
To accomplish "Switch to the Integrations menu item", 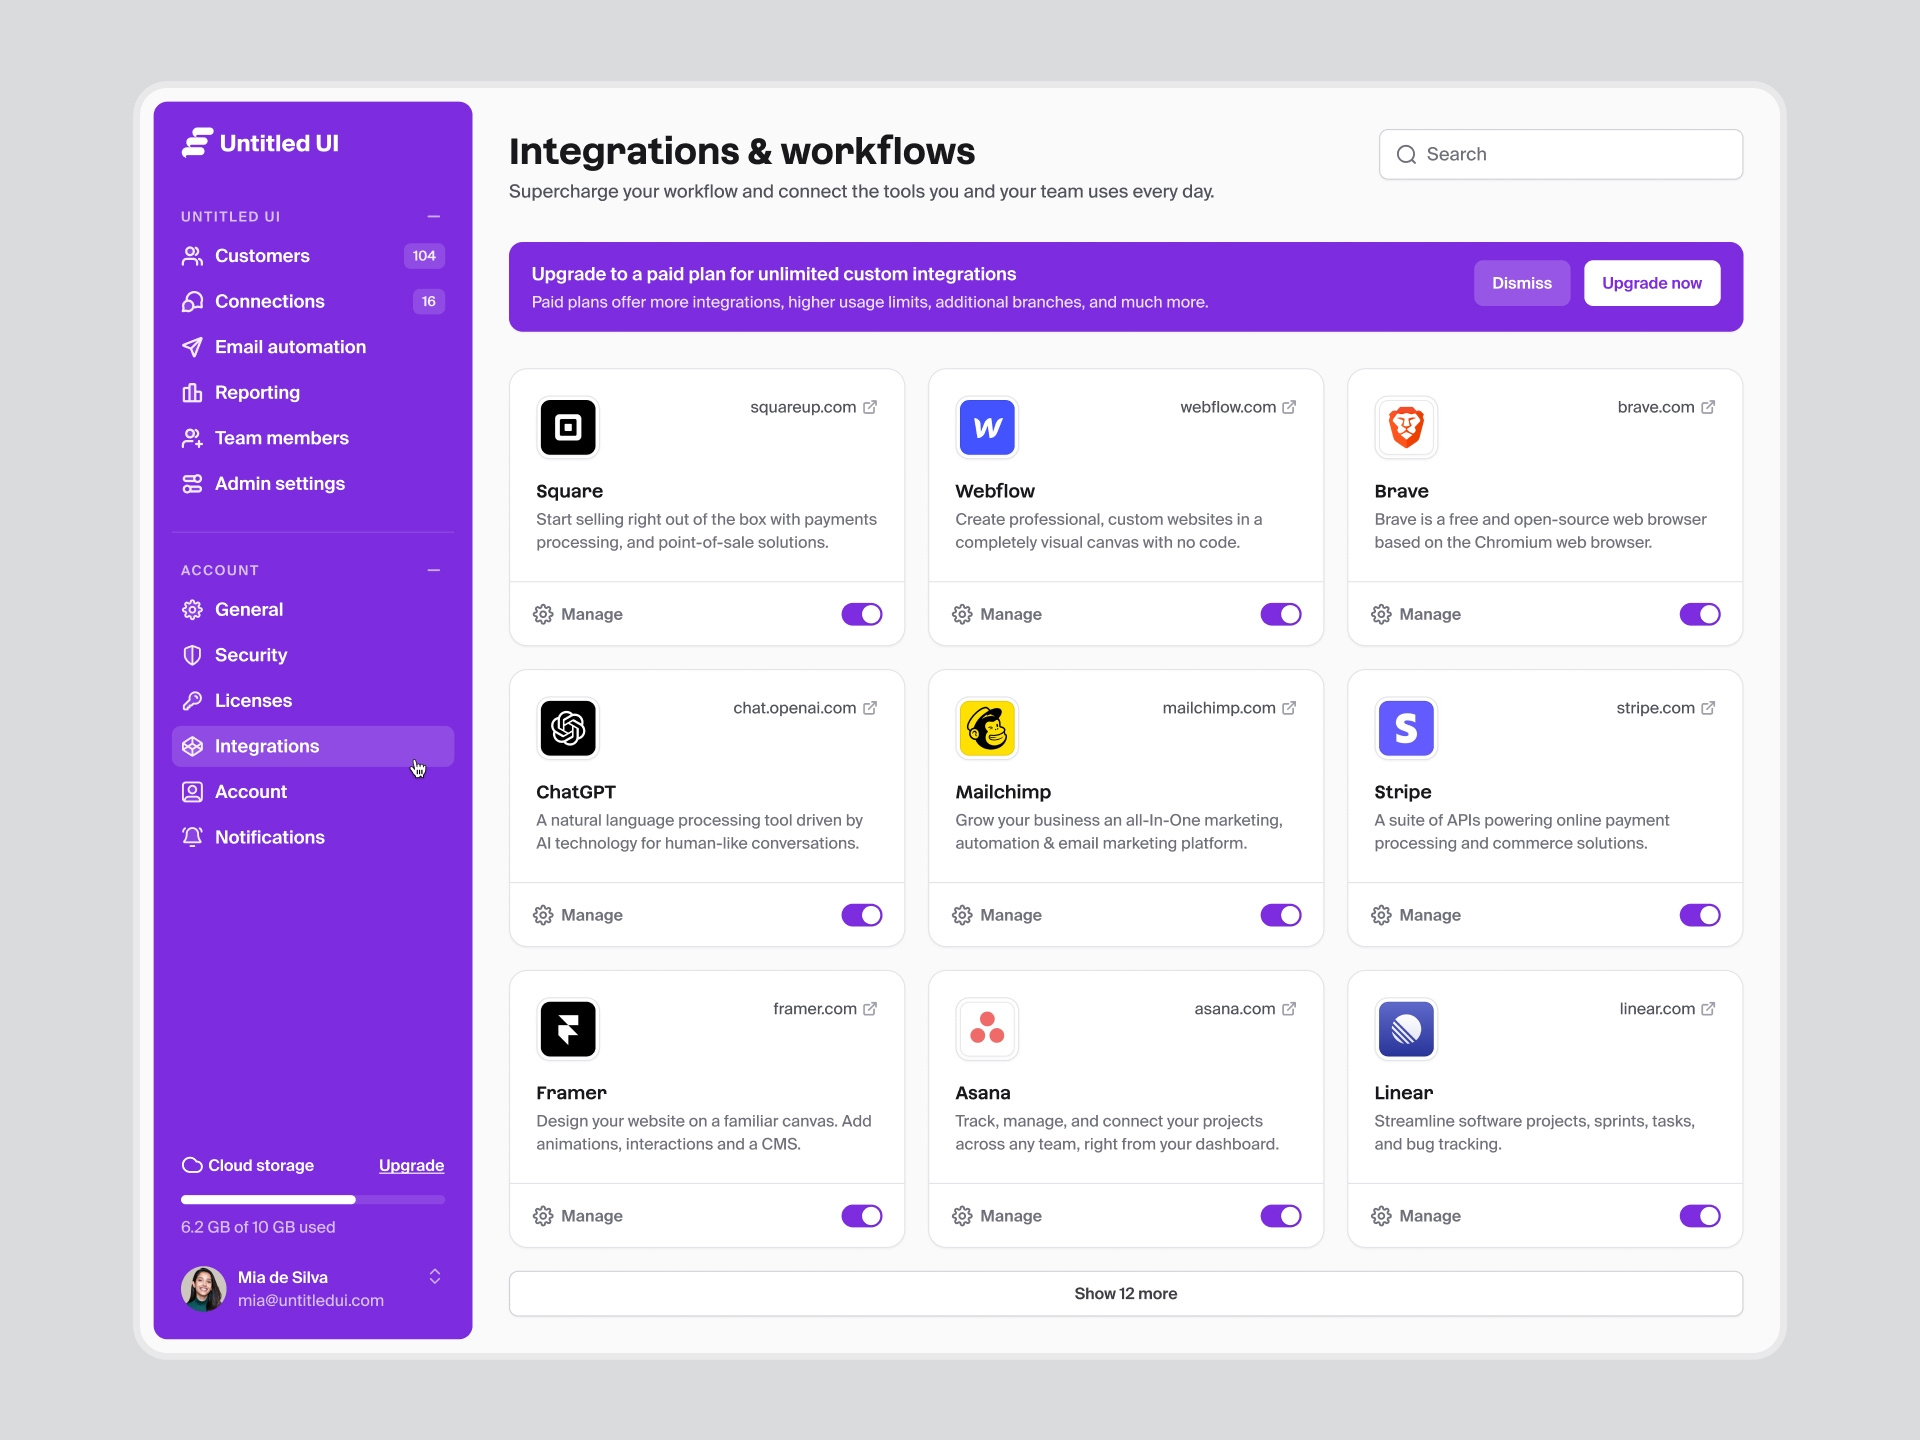I will pos(265,746).
